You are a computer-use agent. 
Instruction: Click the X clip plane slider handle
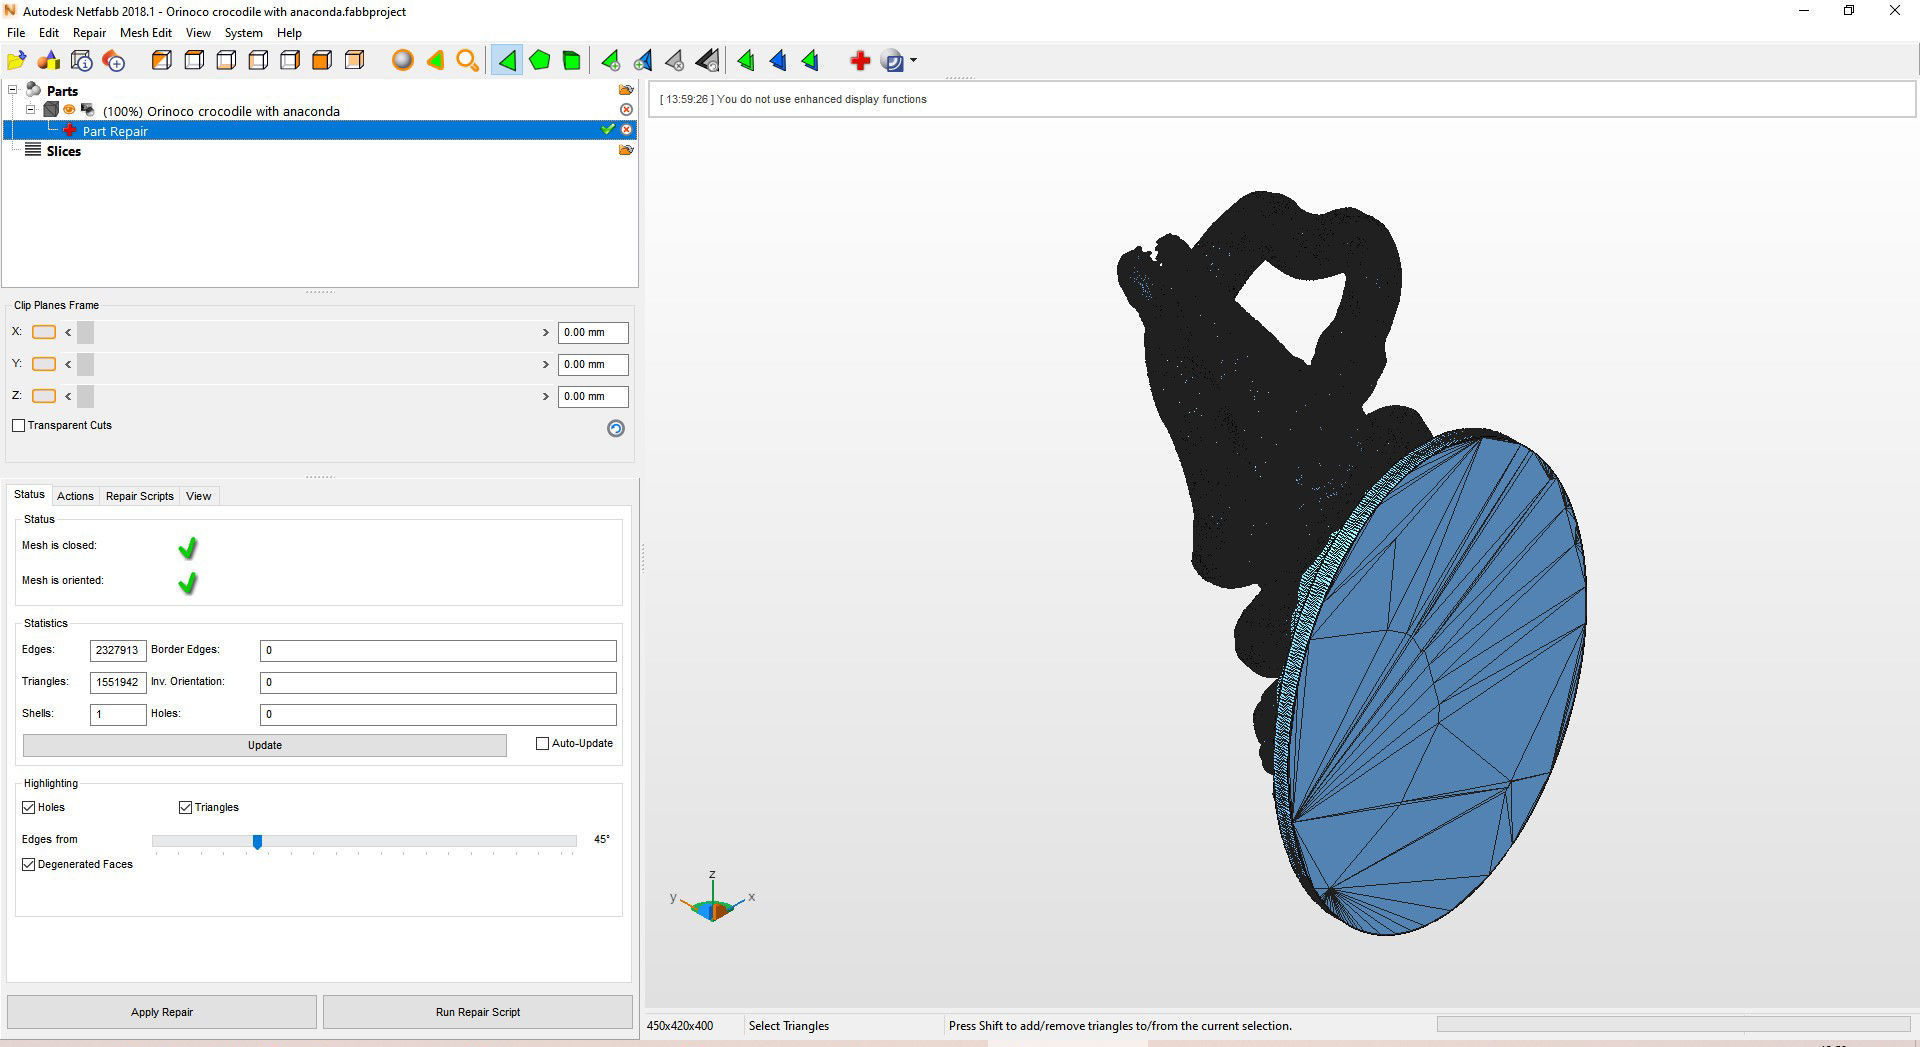85,332
